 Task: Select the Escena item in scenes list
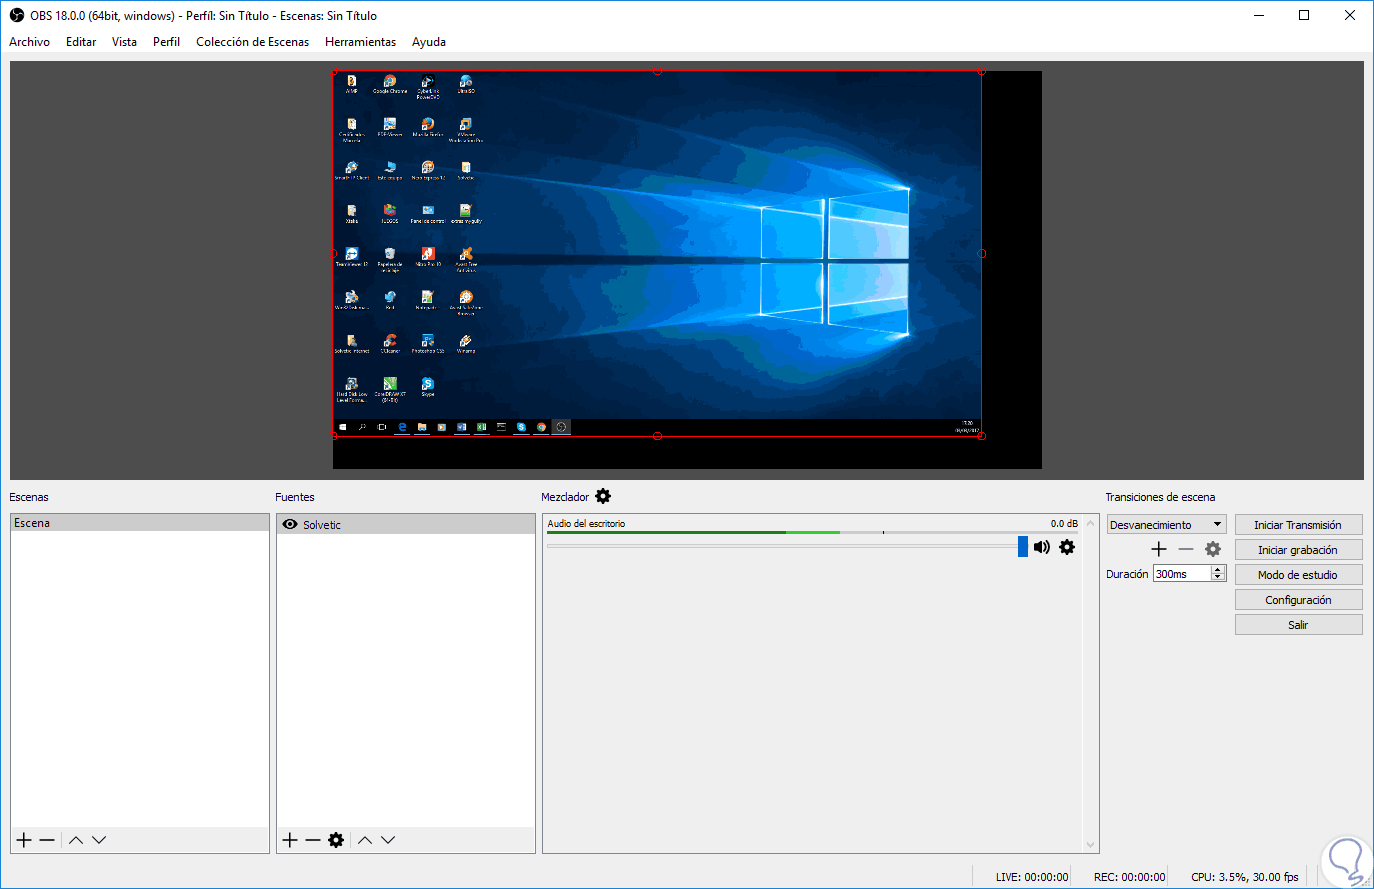click(x=140, y=523)
